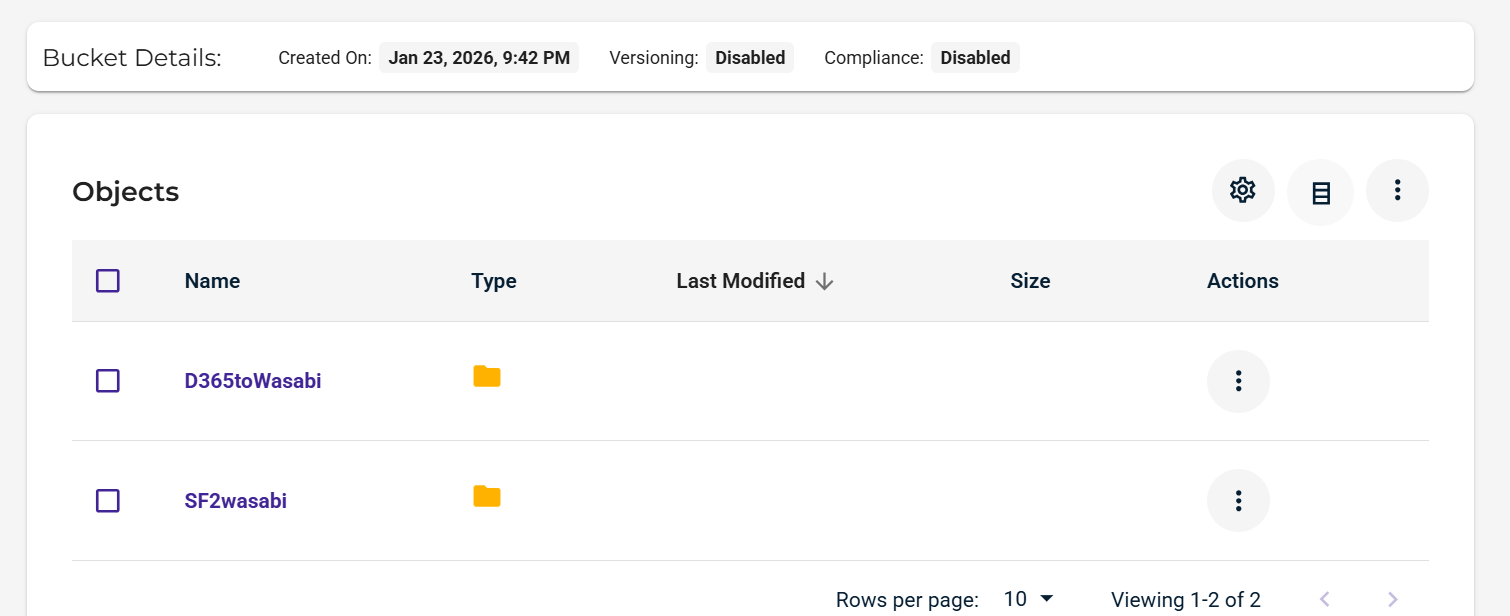This screenshot has height=616, width=1510.
Task: Check the select all objects checkbox
Action: pyautogui.click(x=108, y=281)
